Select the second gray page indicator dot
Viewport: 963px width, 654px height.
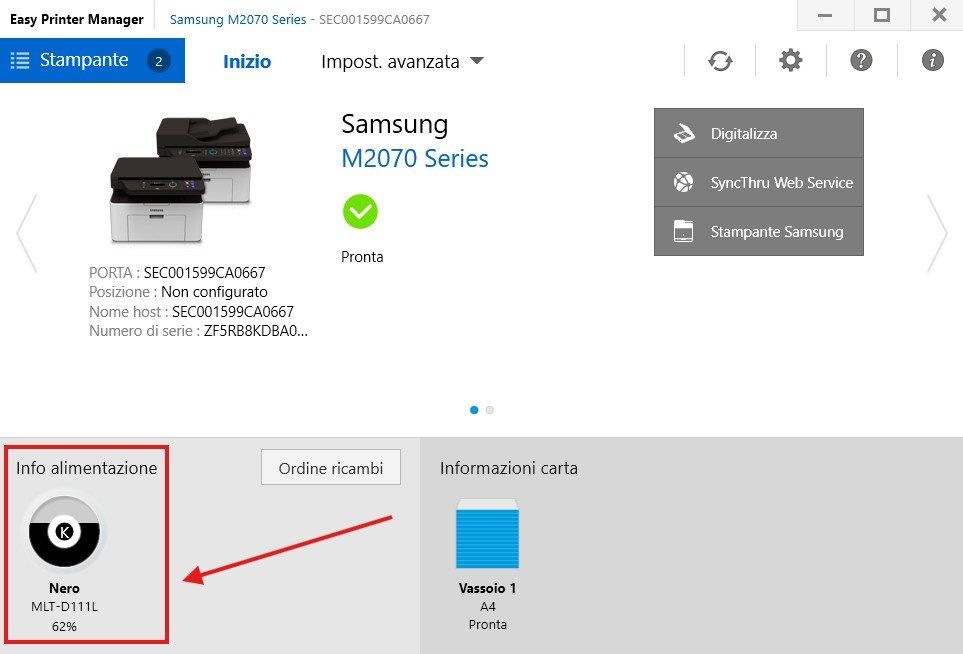[489, 410]
